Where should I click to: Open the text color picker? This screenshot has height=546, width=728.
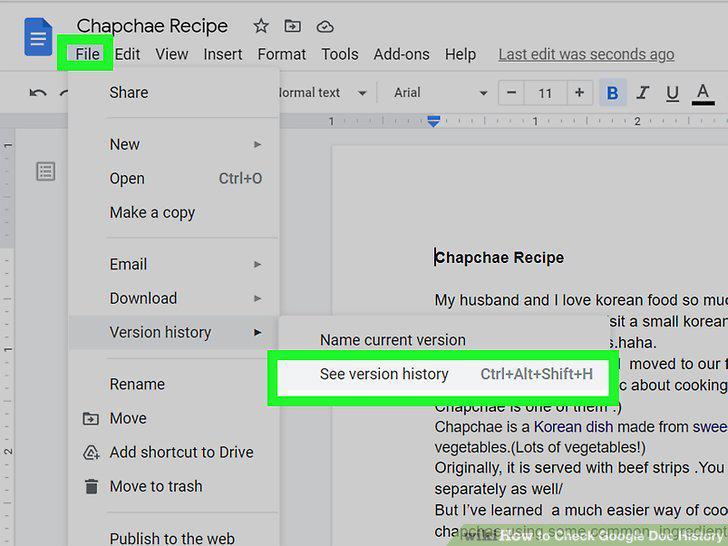(703, 93)
